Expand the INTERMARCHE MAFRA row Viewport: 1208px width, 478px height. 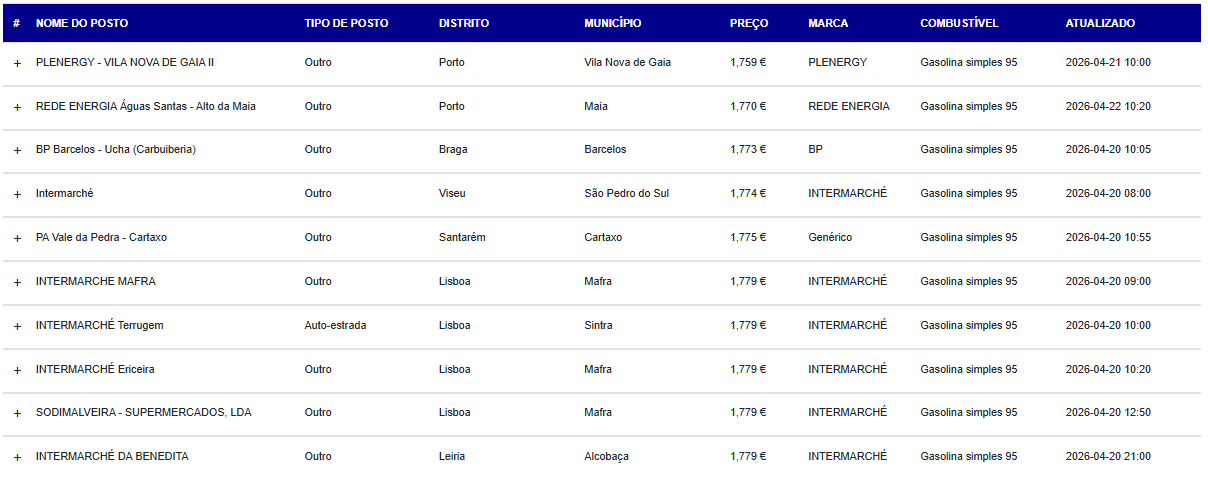tap(17, 282)
